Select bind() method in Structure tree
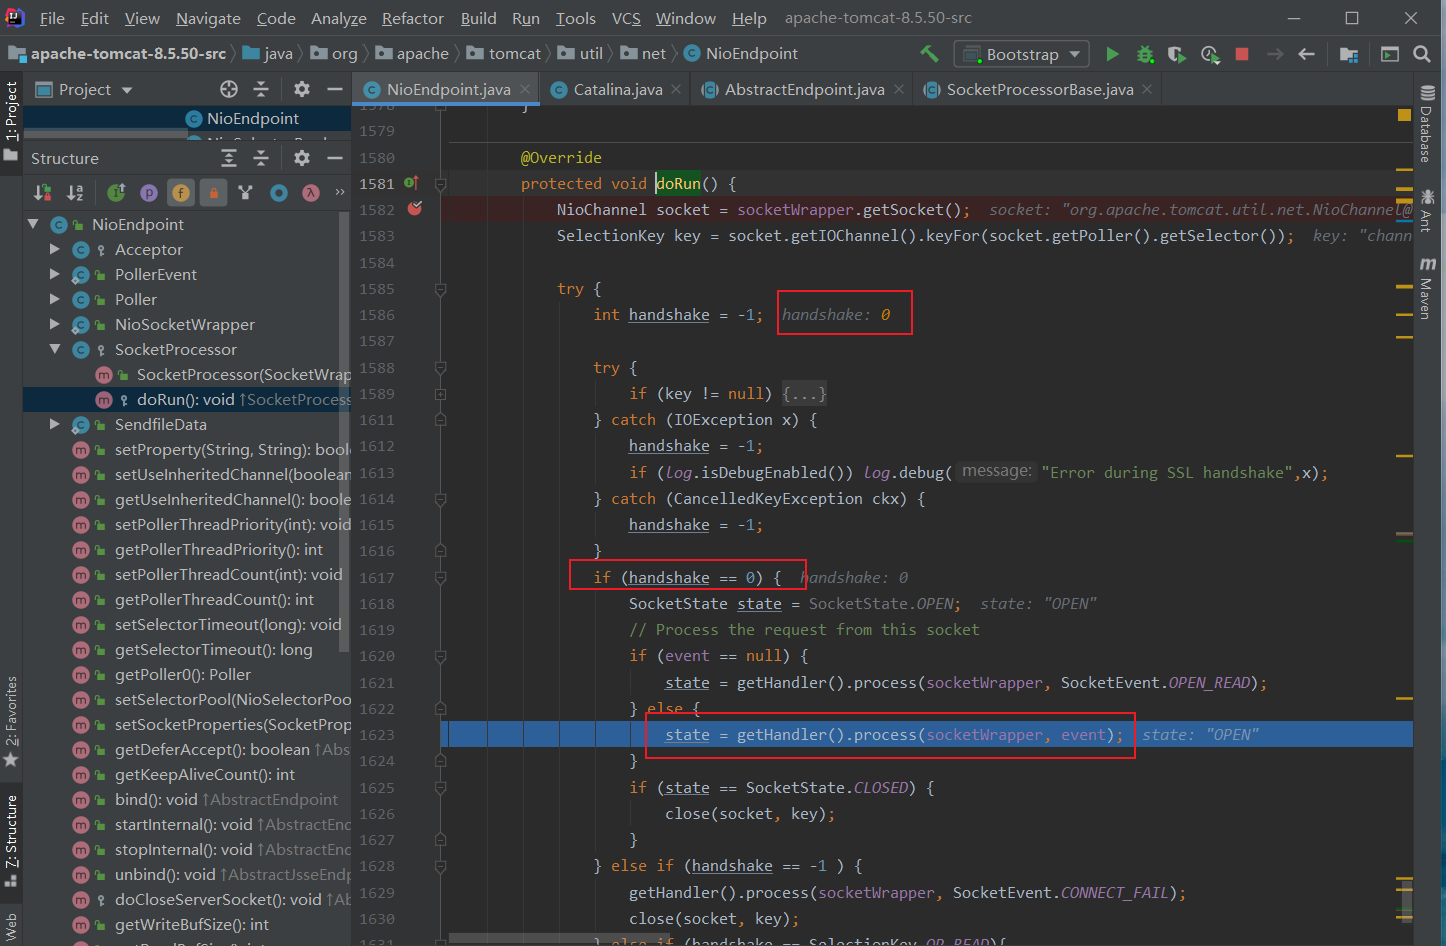Viewport: 1446px width, 946px height. (186, 799)
